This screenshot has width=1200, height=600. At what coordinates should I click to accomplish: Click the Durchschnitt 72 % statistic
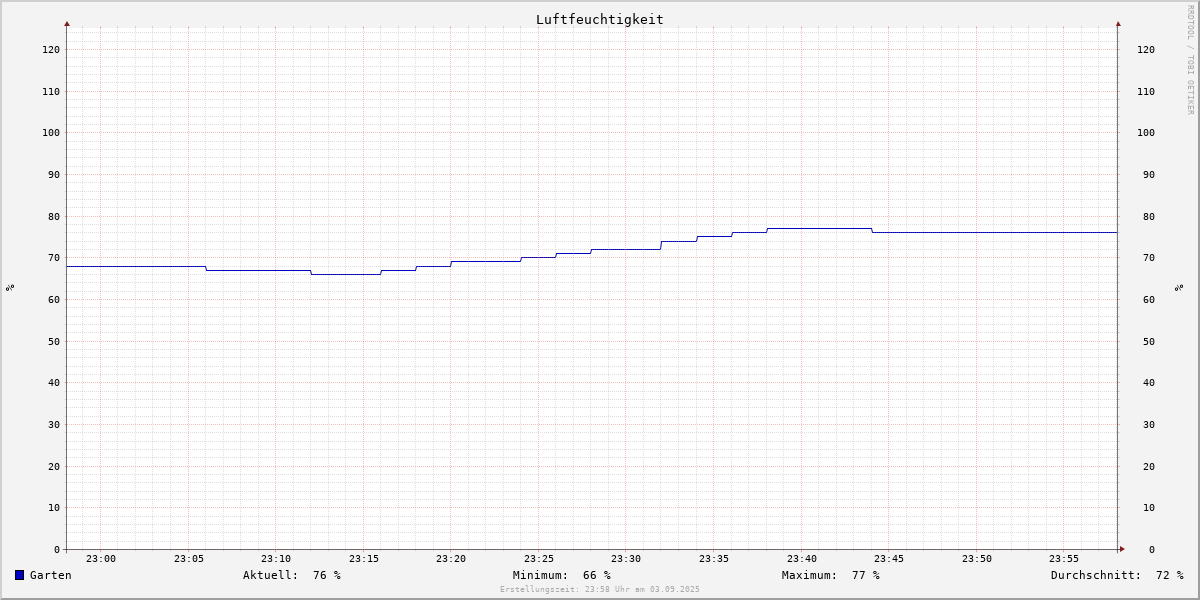pyautogui.click(x=1116, y=575)
